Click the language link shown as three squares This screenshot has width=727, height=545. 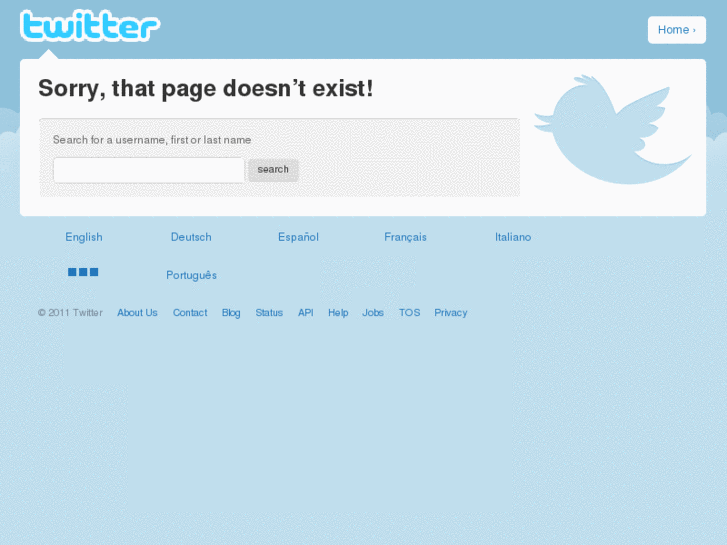(x=83, y=272)
